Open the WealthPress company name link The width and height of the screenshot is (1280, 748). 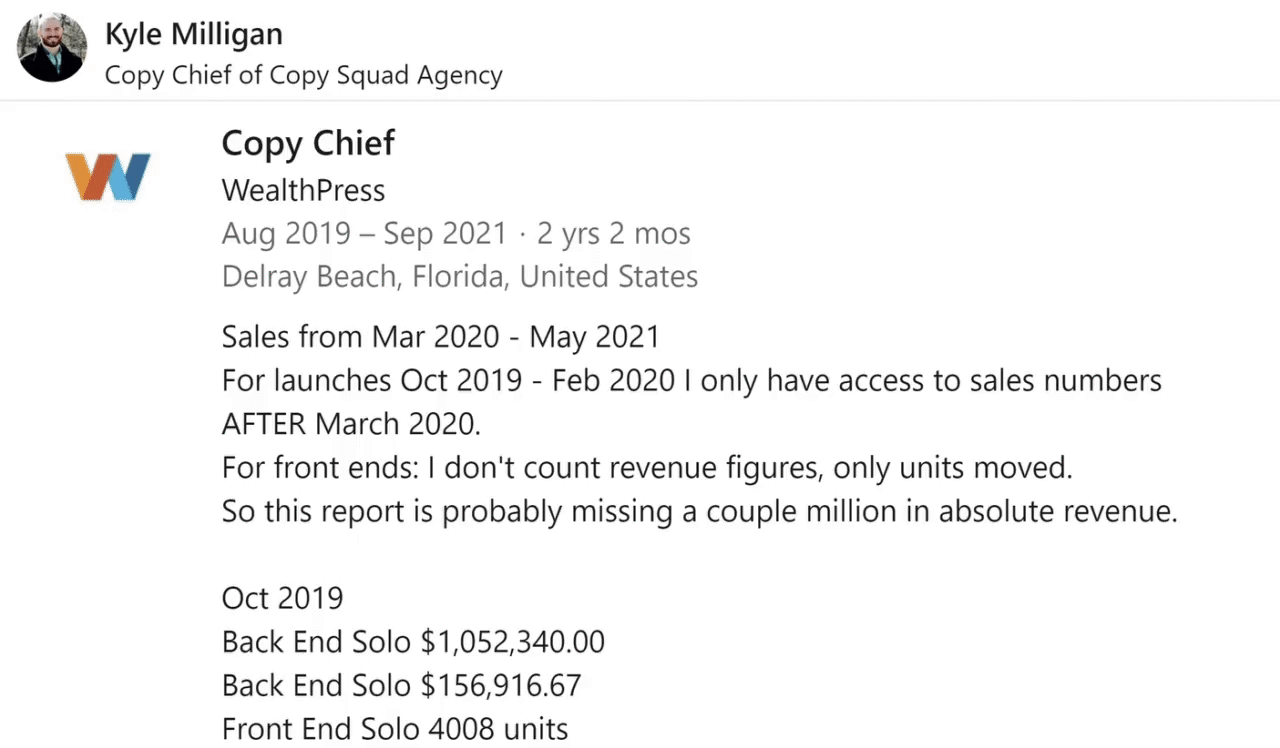coord(303,190)
